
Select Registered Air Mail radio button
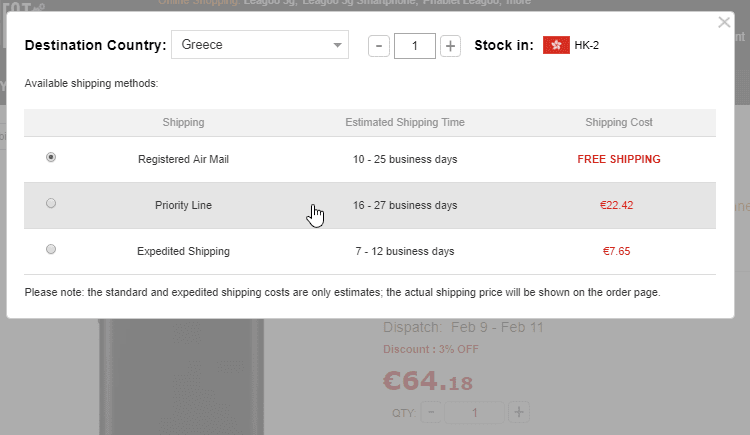point(51,157)
